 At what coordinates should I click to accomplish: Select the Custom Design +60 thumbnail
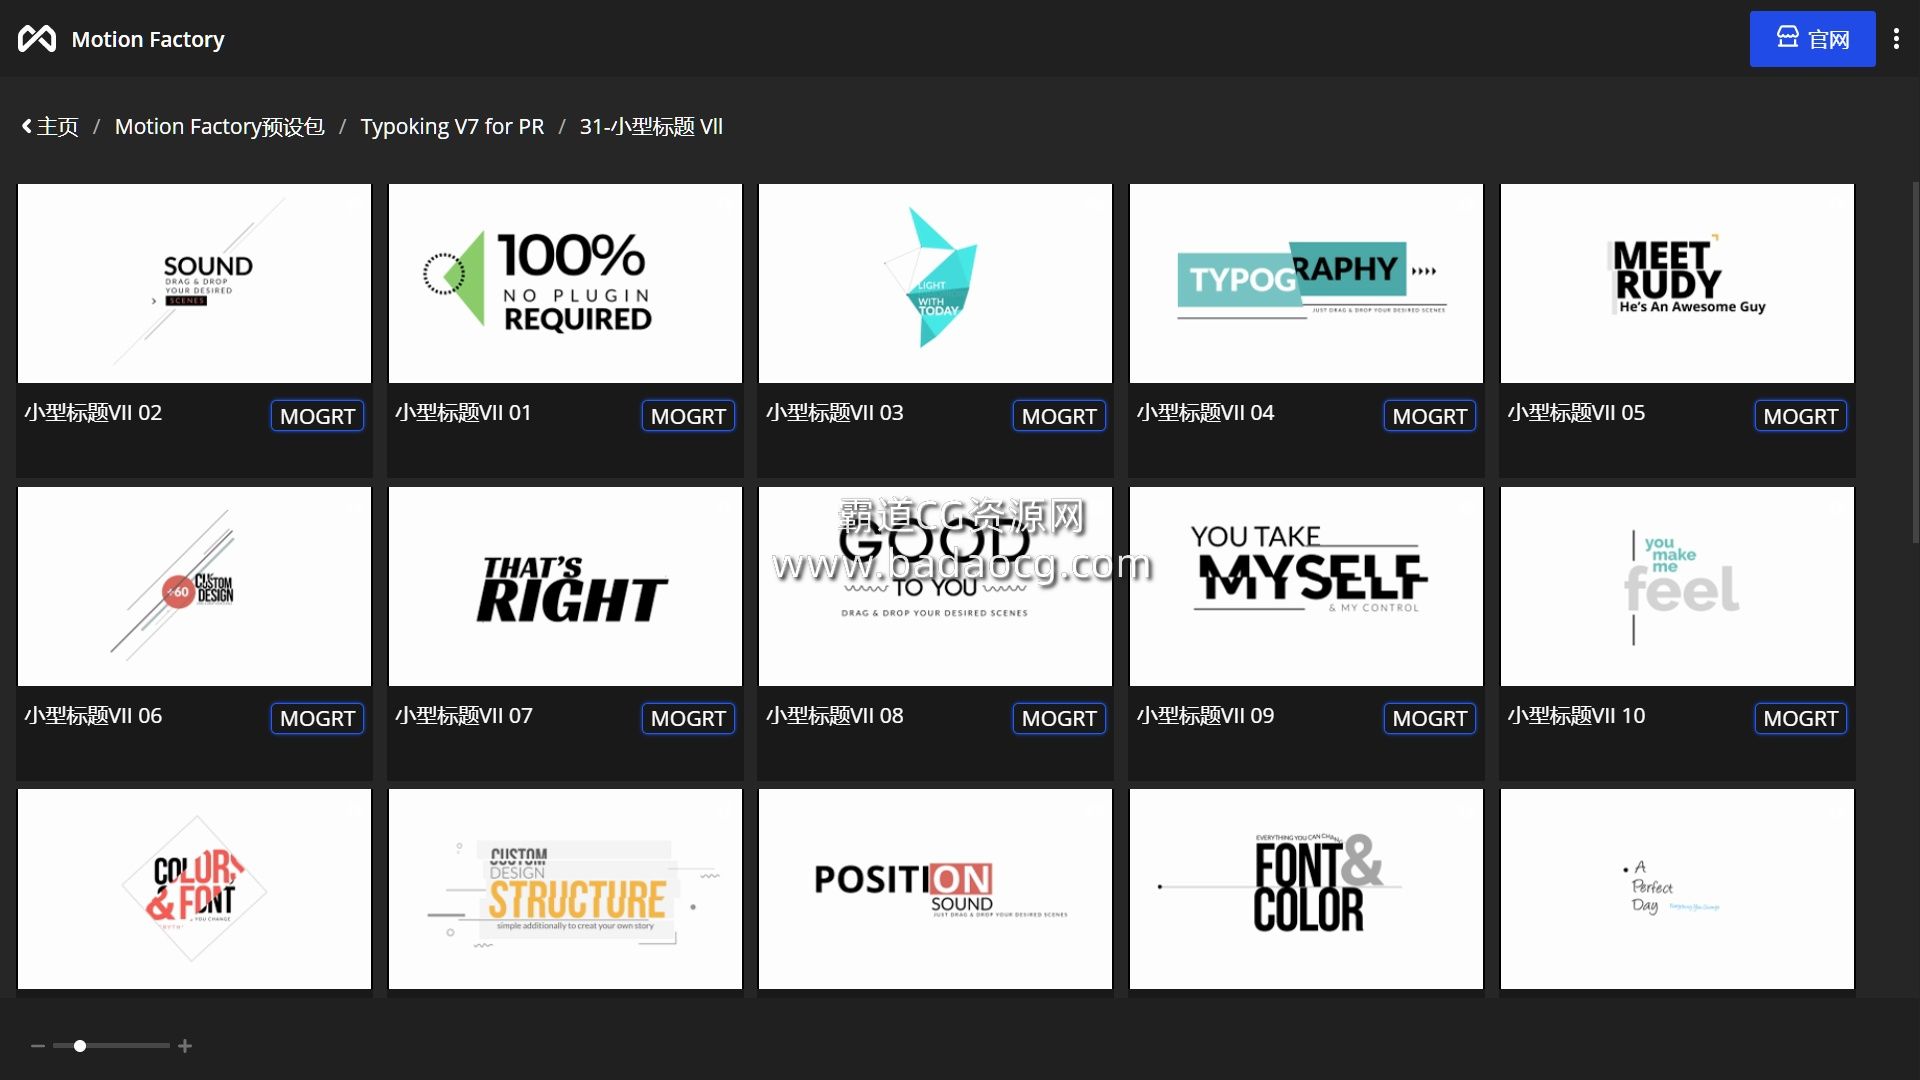point(194,586)
